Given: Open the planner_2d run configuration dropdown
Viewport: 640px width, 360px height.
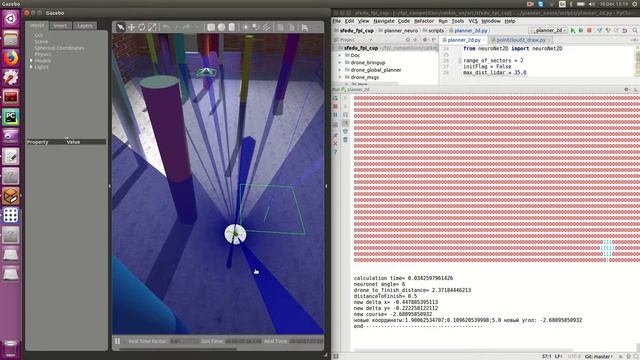Looking at the screenshot, I should 549,31.
